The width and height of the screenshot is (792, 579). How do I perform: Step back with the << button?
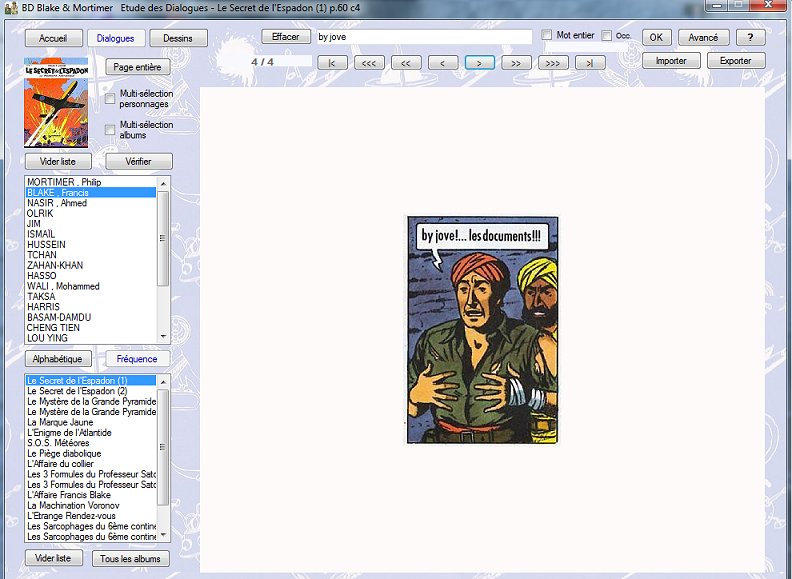point(406,63)
